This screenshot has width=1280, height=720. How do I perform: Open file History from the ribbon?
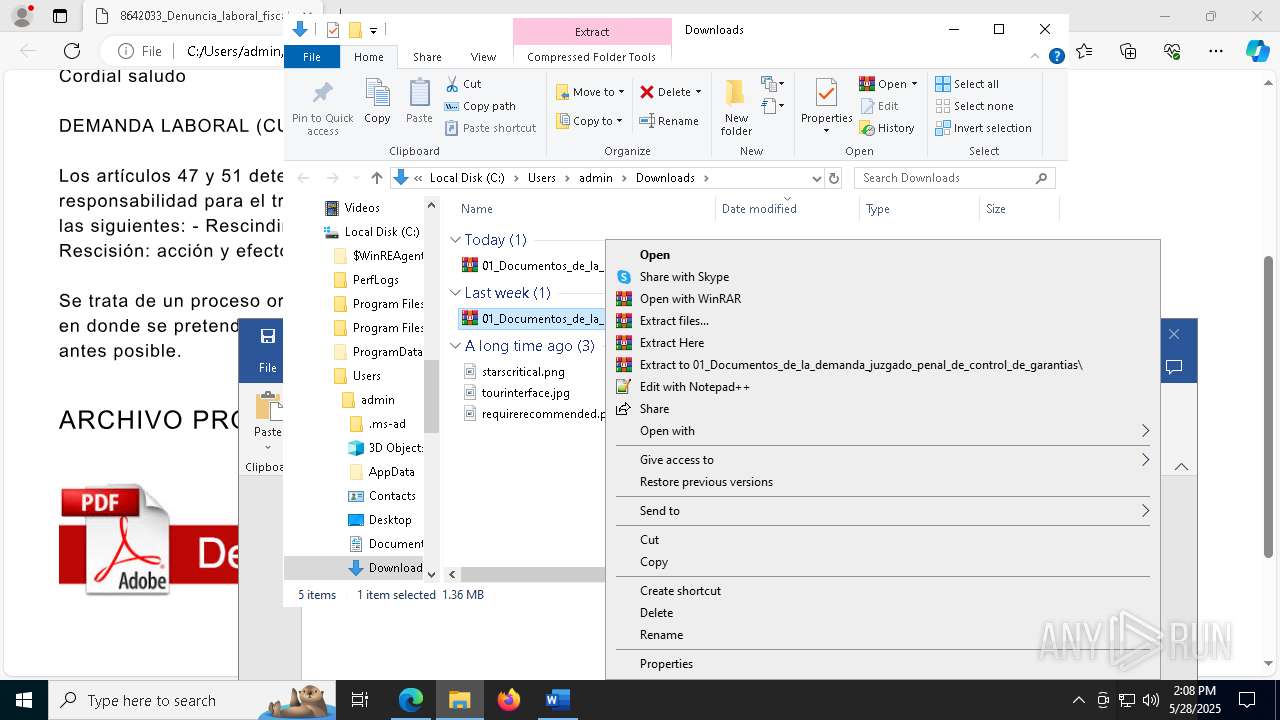coord(887,128)
